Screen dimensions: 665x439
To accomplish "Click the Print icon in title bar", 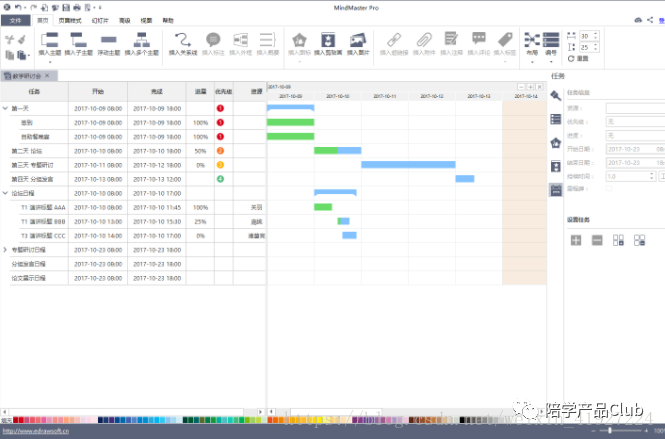I will click(x=77, y=7).
